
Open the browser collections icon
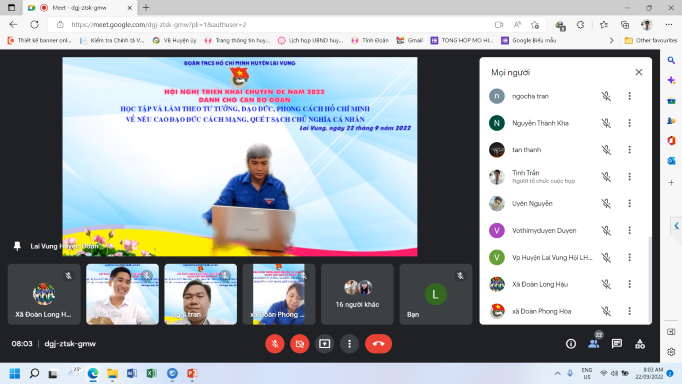[625, 25]
